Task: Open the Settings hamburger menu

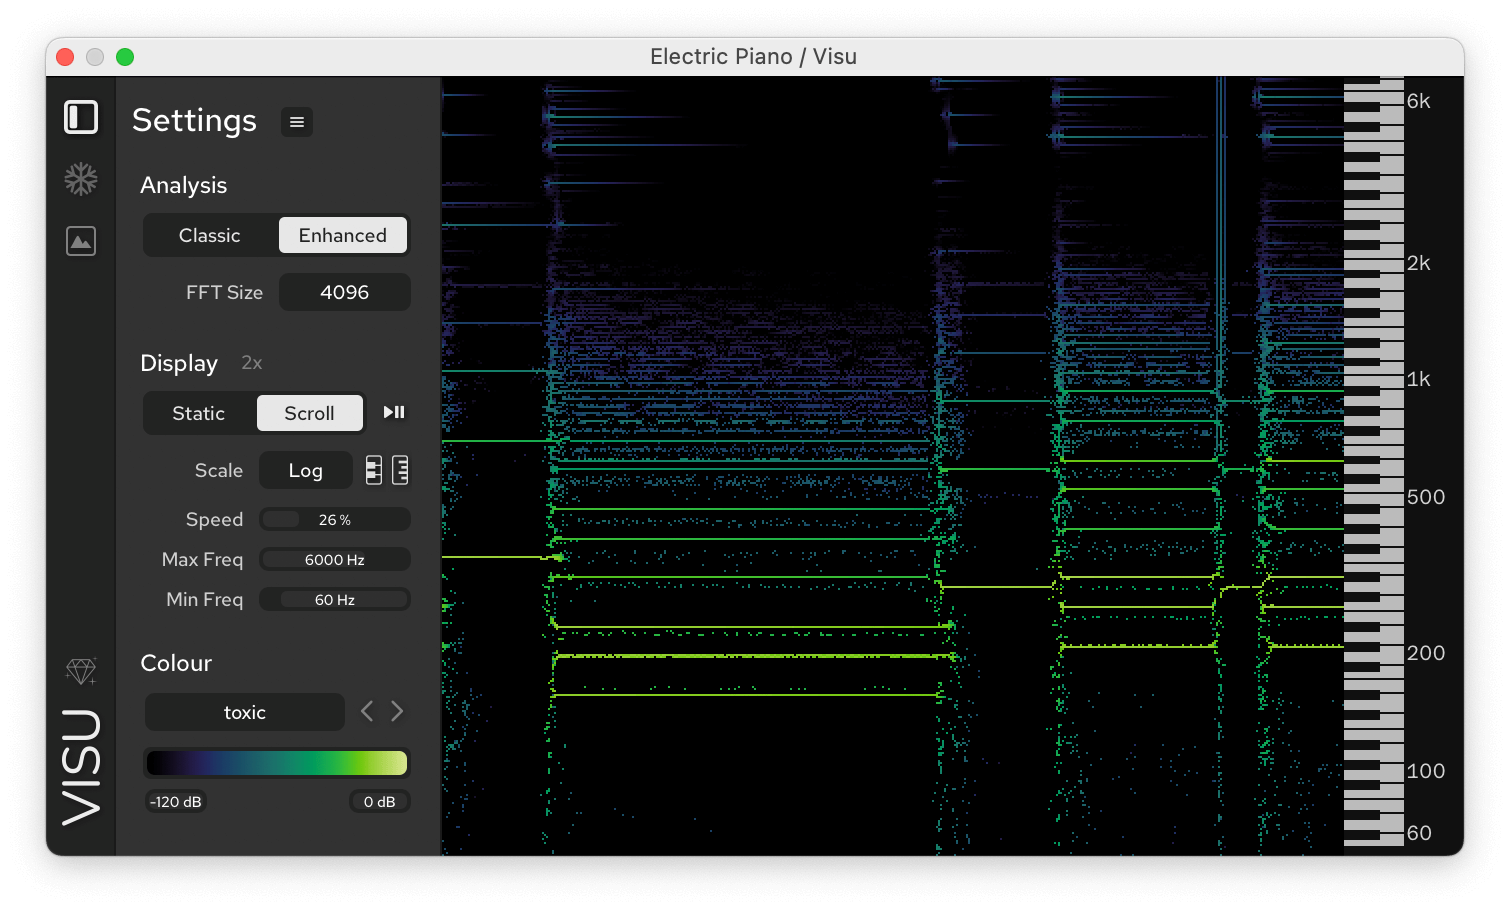Action: pos(296,122)
